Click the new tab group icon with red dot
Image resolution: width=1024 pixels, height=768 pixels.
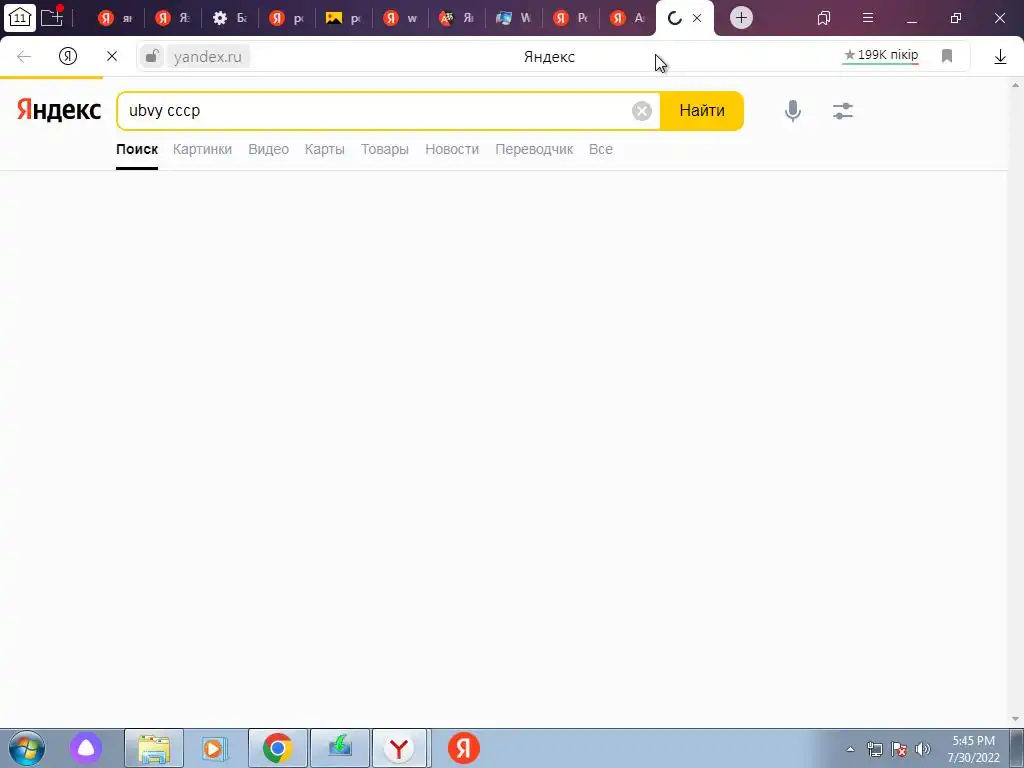[52, 17]
